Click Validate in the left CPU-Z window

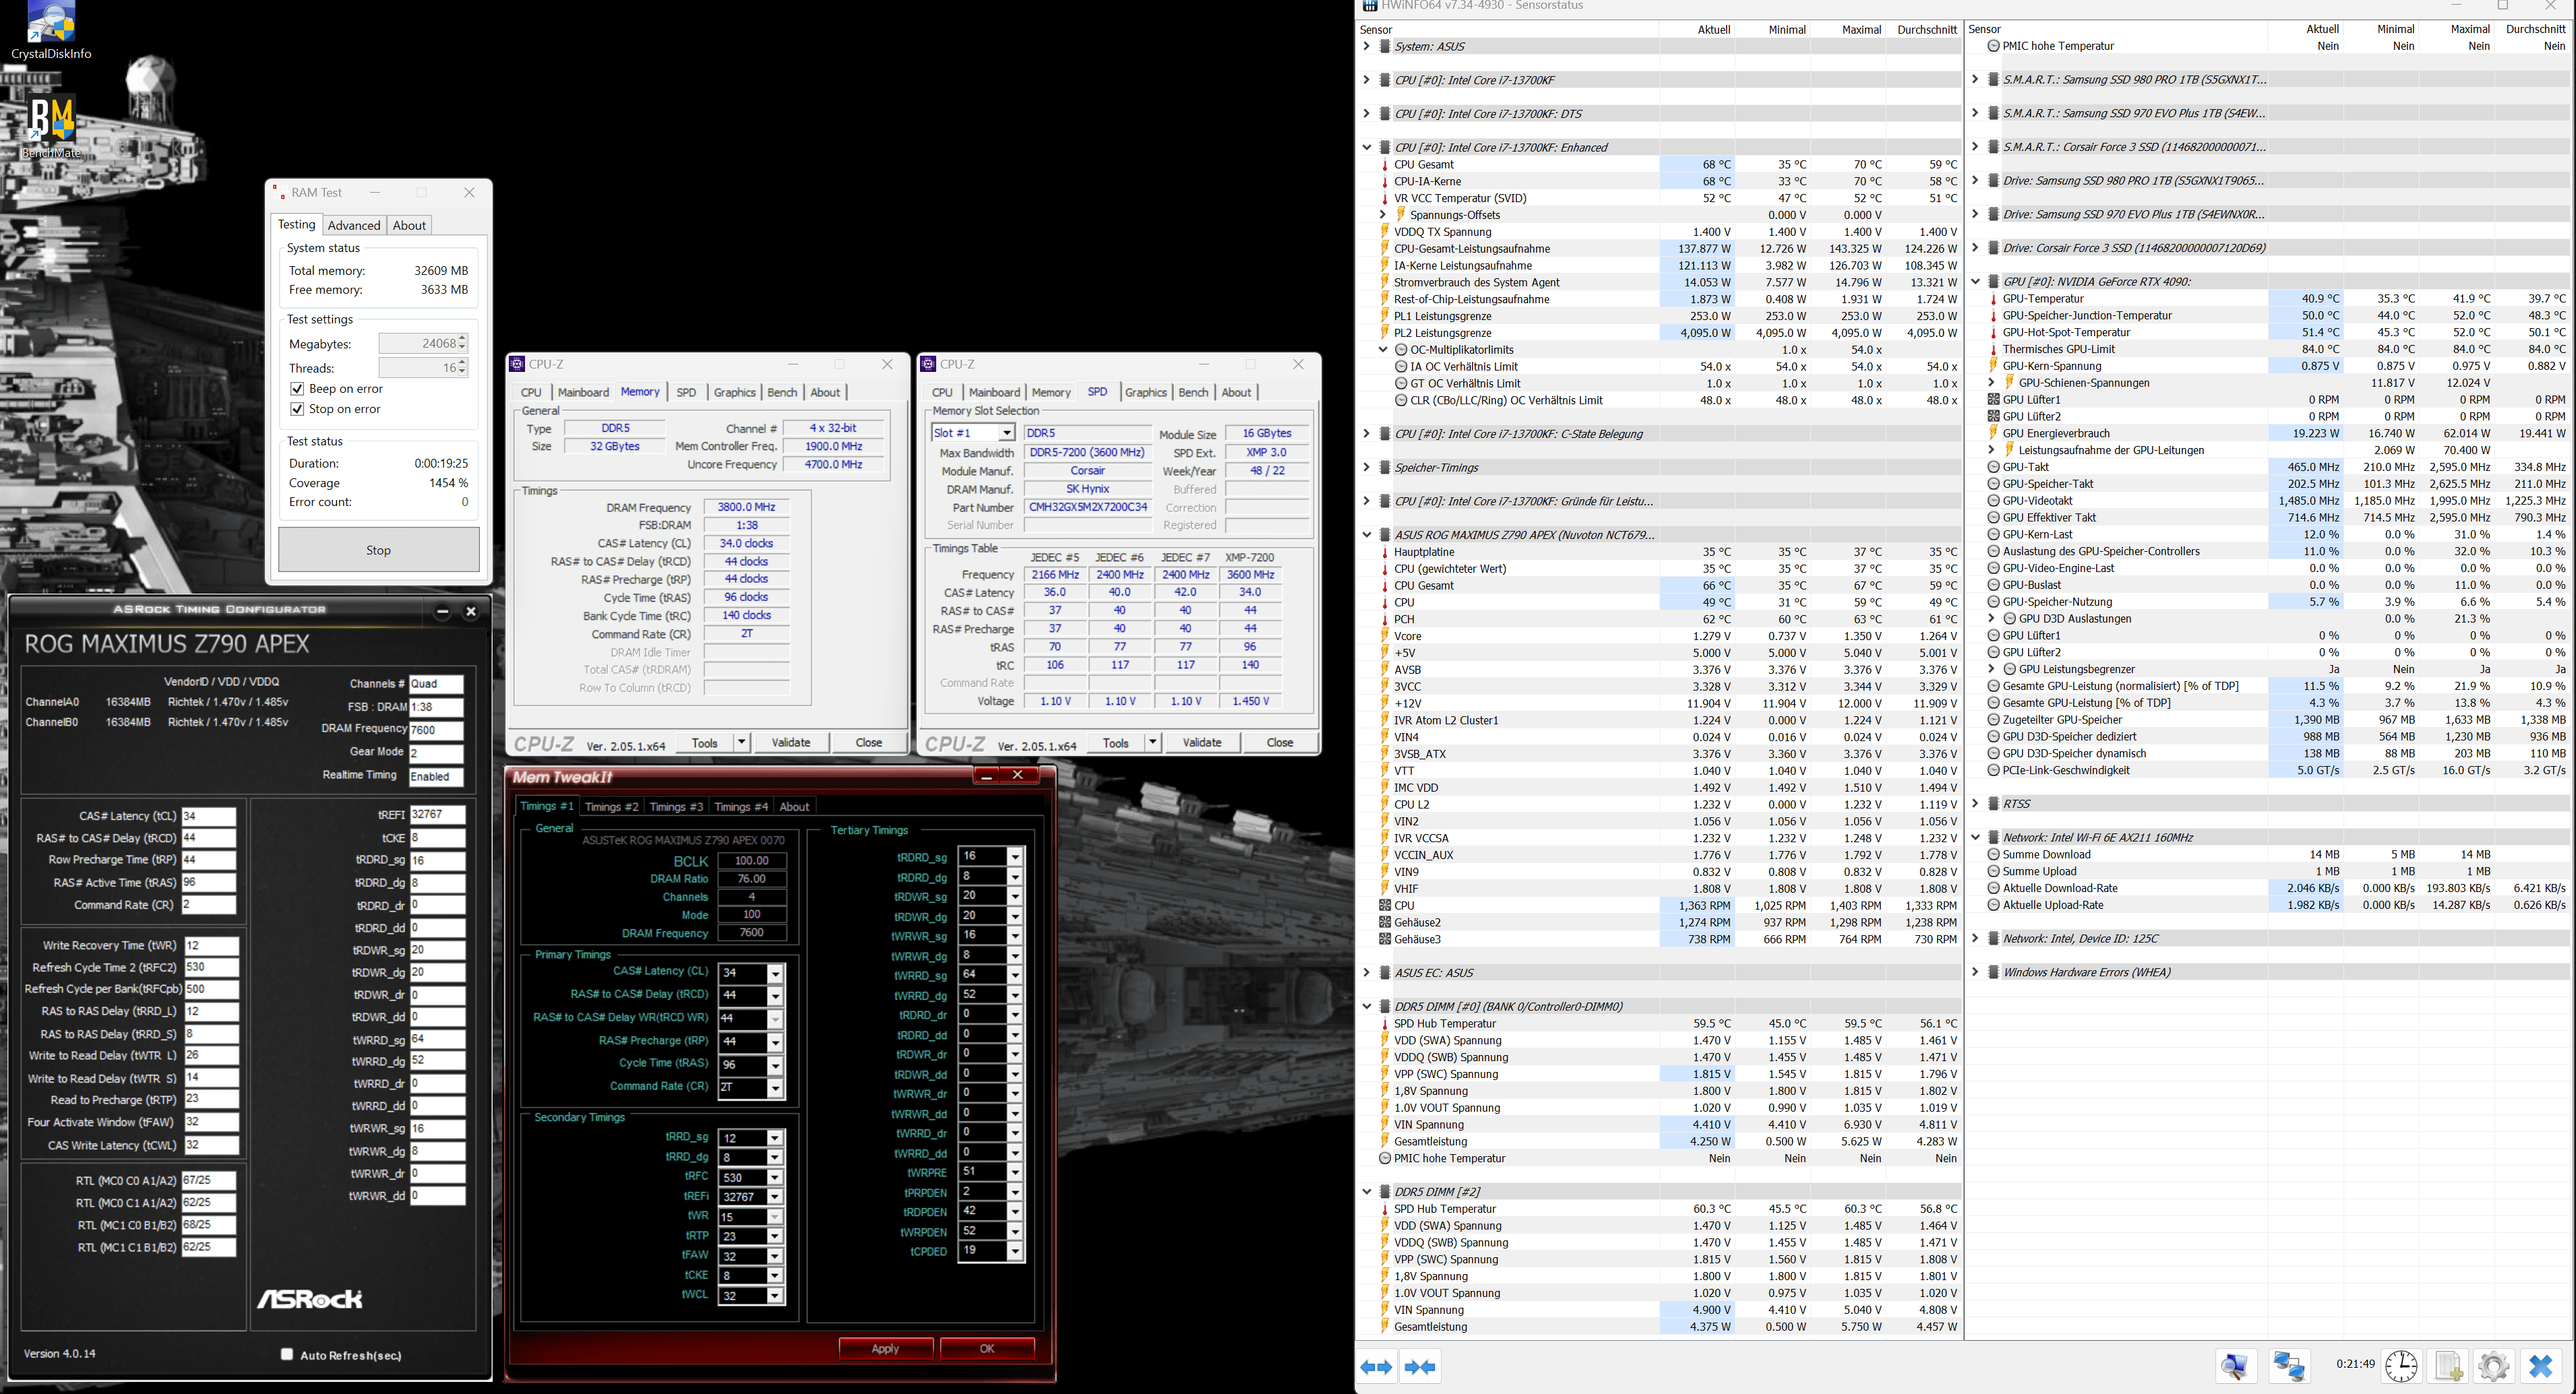pyautogui.click(x=791, y=742)
